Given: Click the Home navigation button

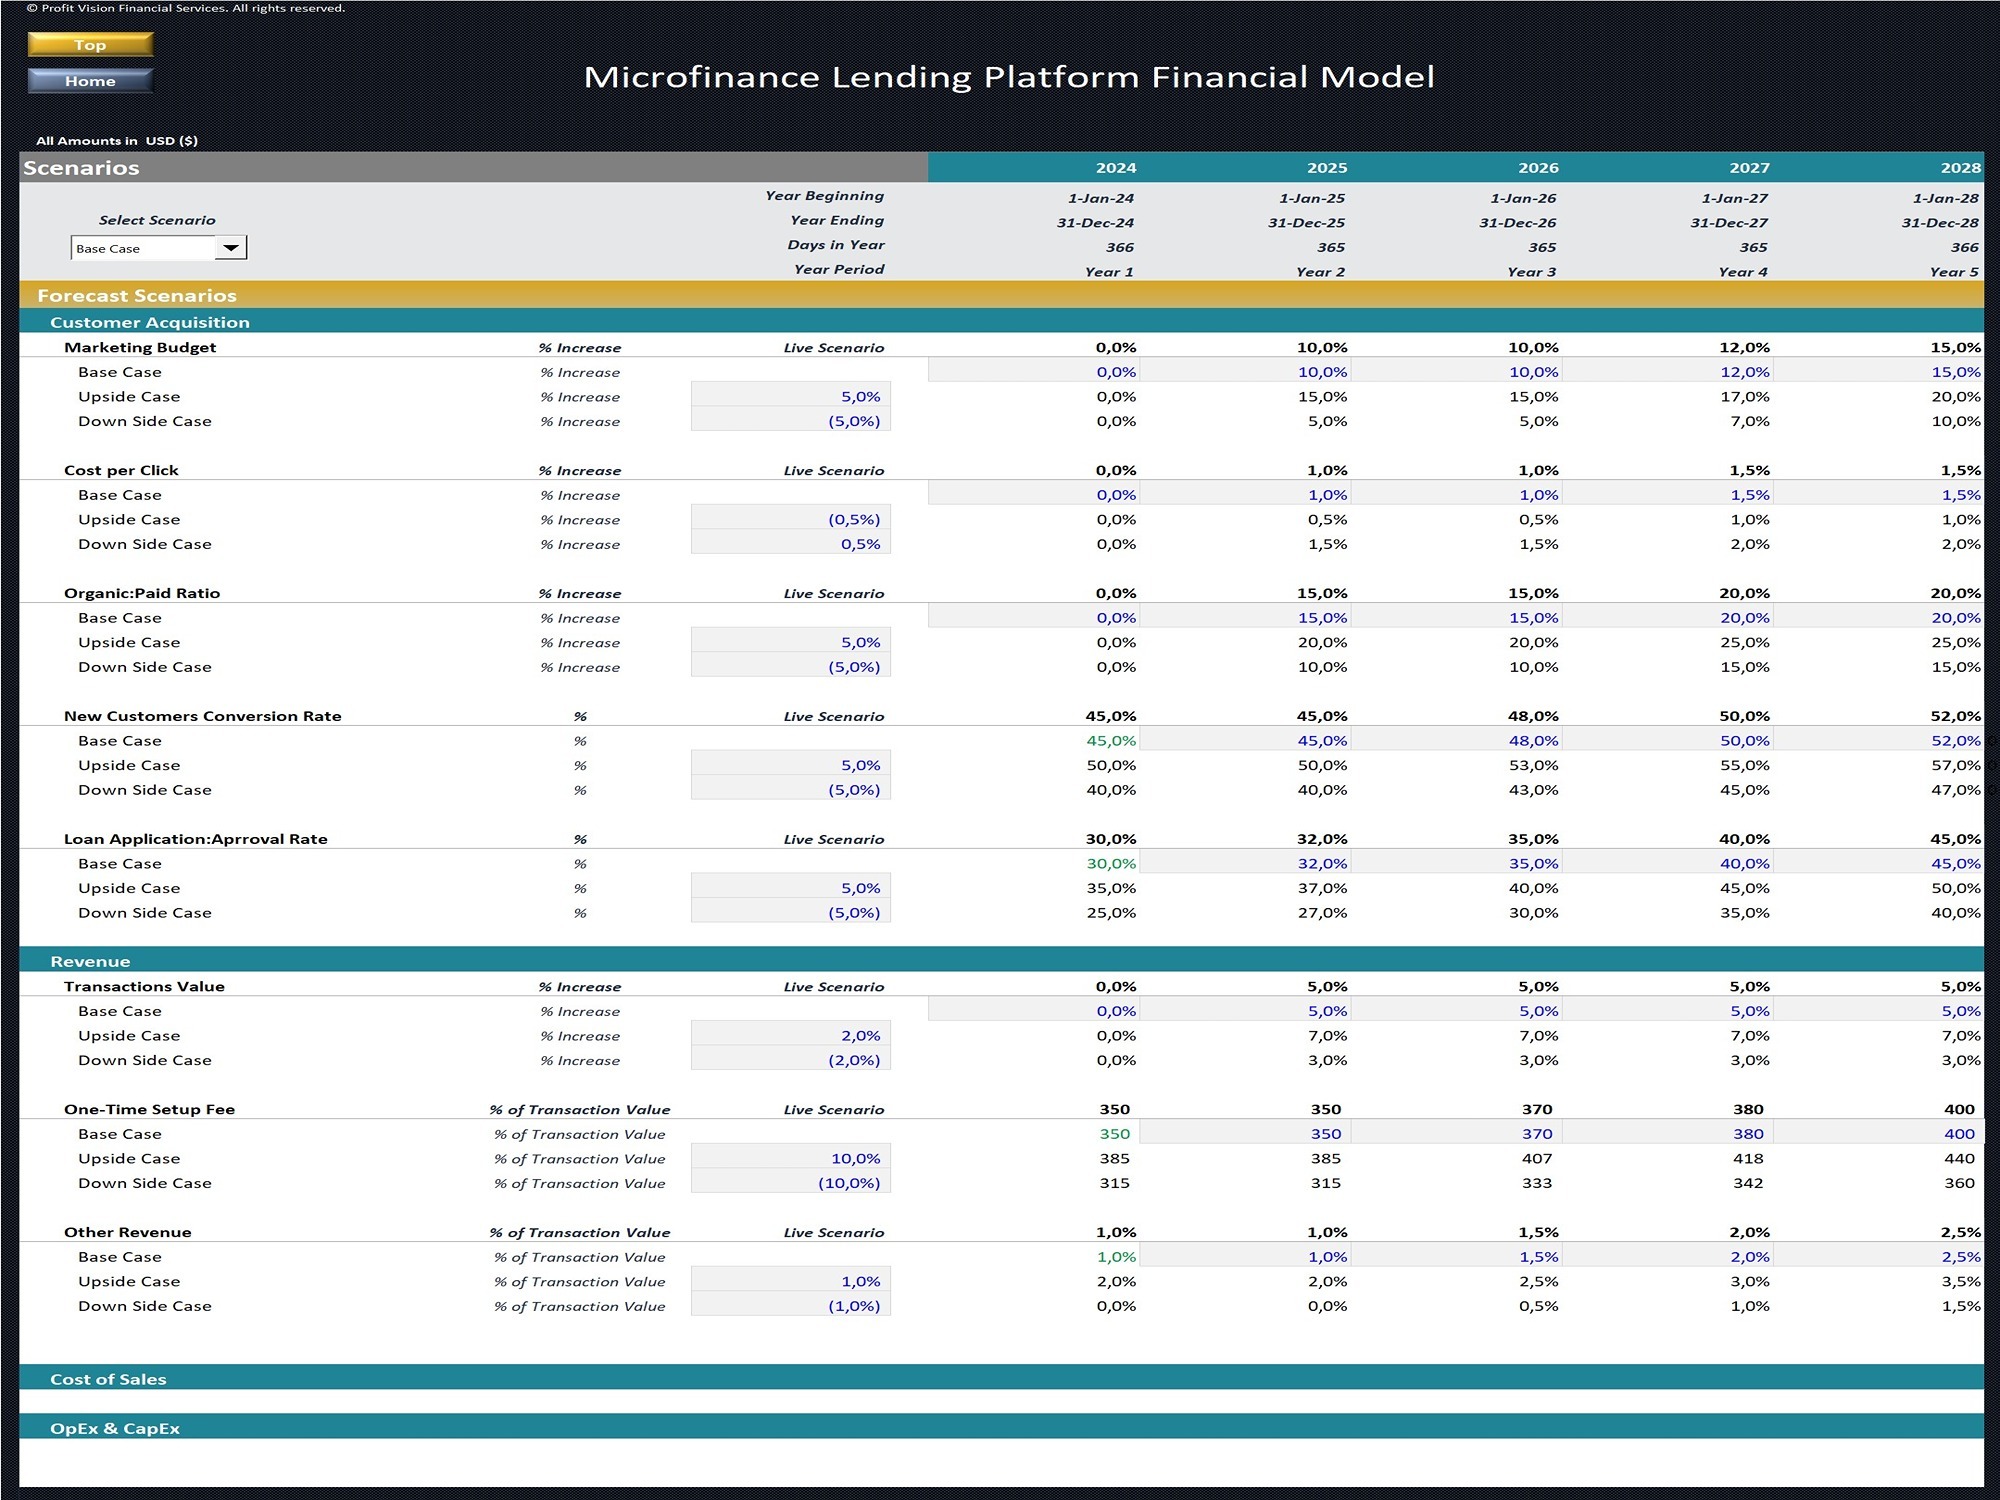Looking at the screenshot, I should (90, 81).
